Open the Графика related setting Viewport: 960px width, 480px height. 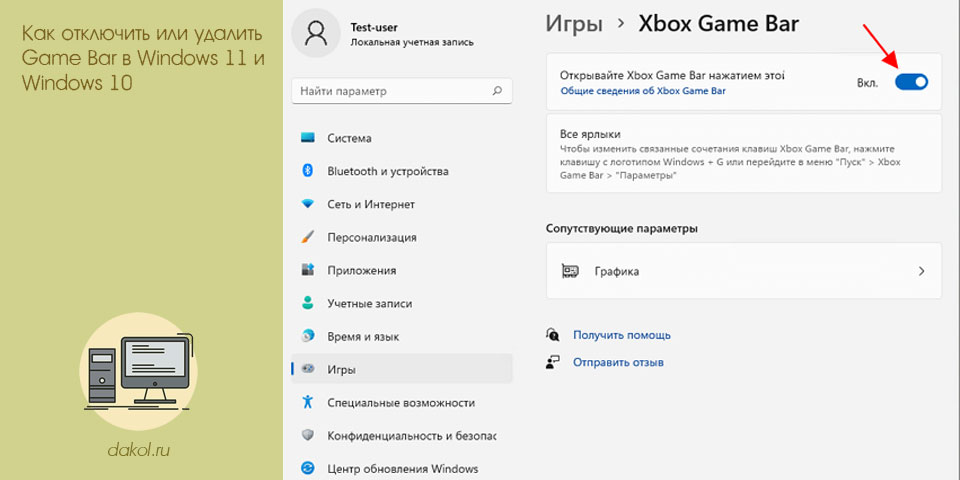[743, 271]
